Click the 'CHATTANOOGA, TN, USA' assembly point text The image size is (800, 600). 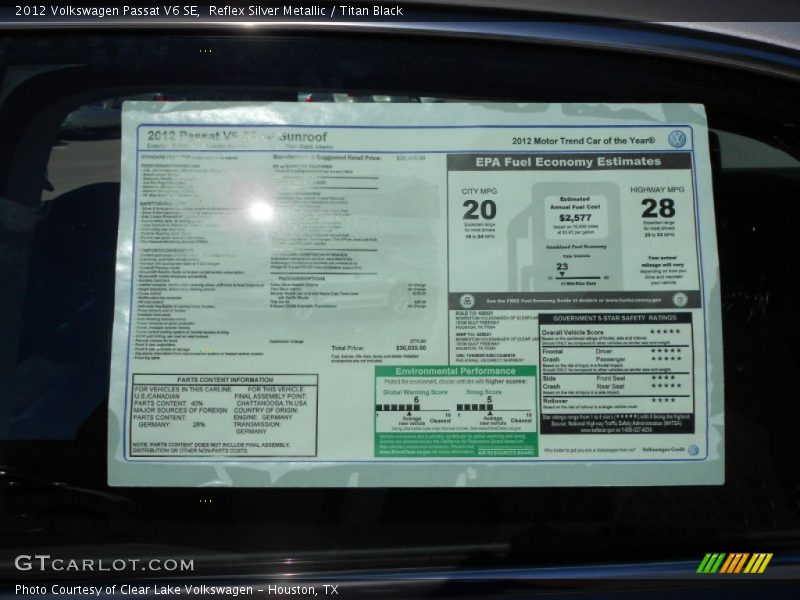[271, 403]
